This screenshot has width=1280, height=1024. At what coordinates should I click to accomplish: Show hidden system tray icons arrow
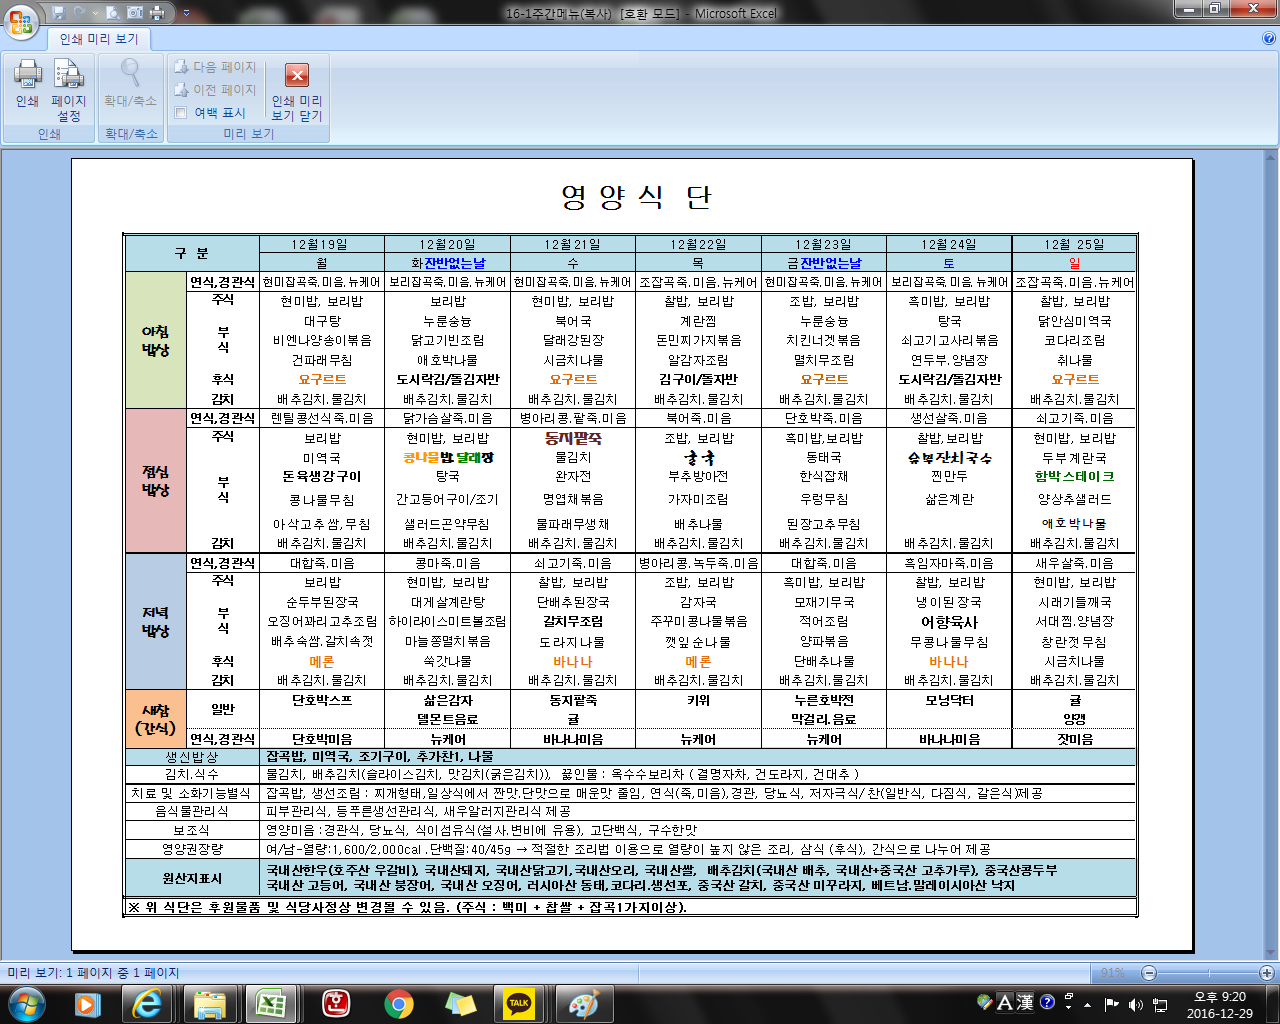1089,1003
